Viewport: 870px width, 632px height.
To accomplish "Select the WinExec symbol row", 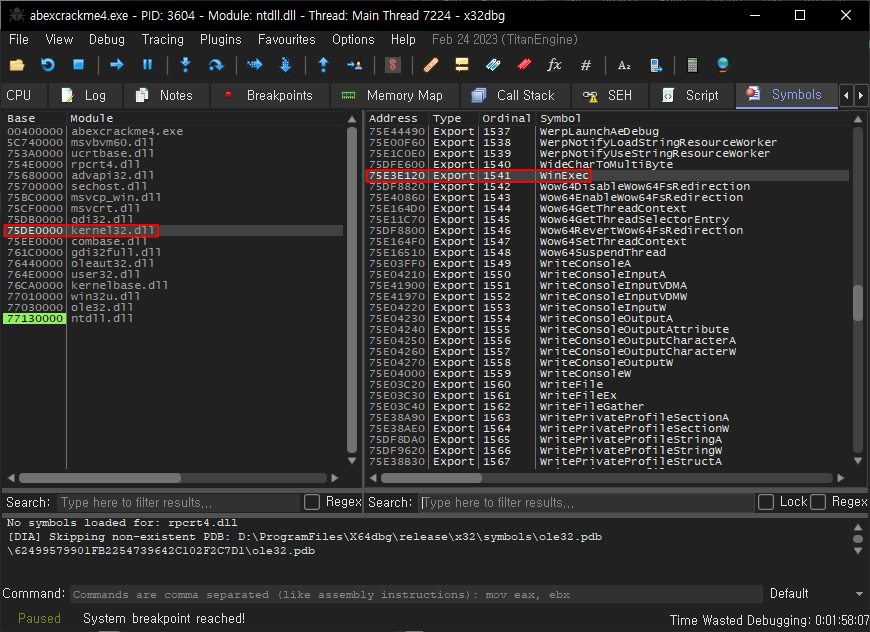I will (x=607, y=175).
